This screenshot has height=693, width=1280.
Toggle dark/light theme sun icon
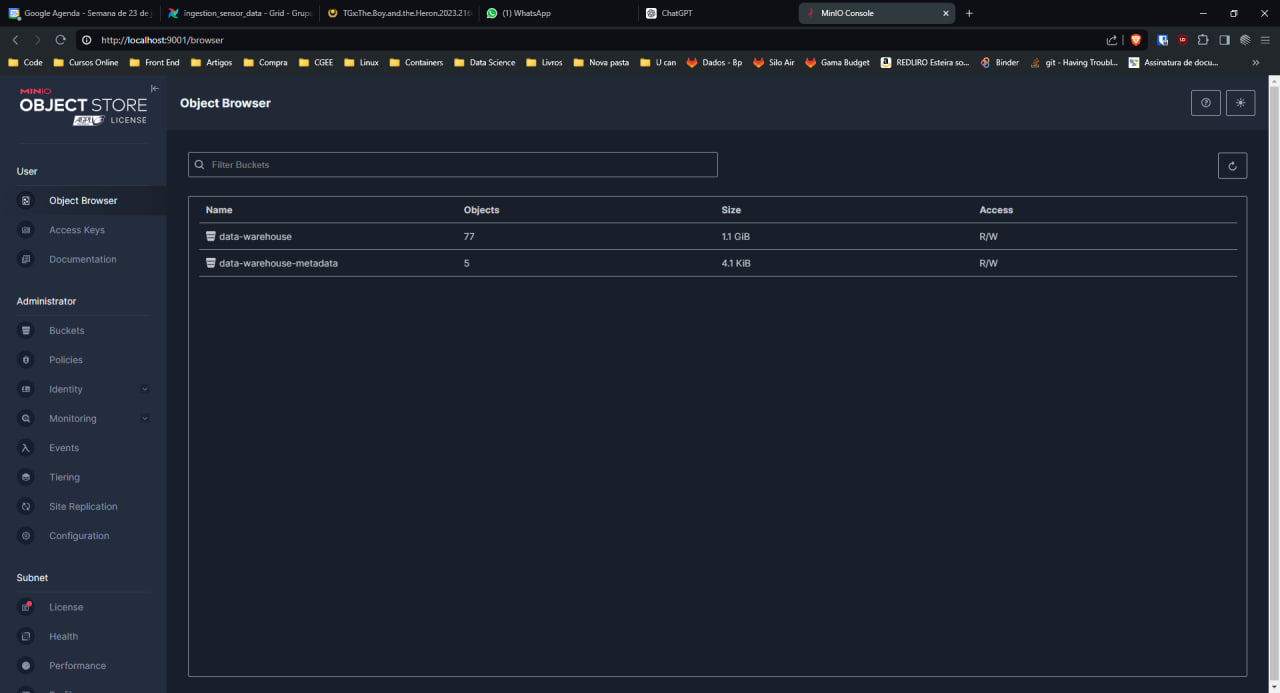[1240, 103]
